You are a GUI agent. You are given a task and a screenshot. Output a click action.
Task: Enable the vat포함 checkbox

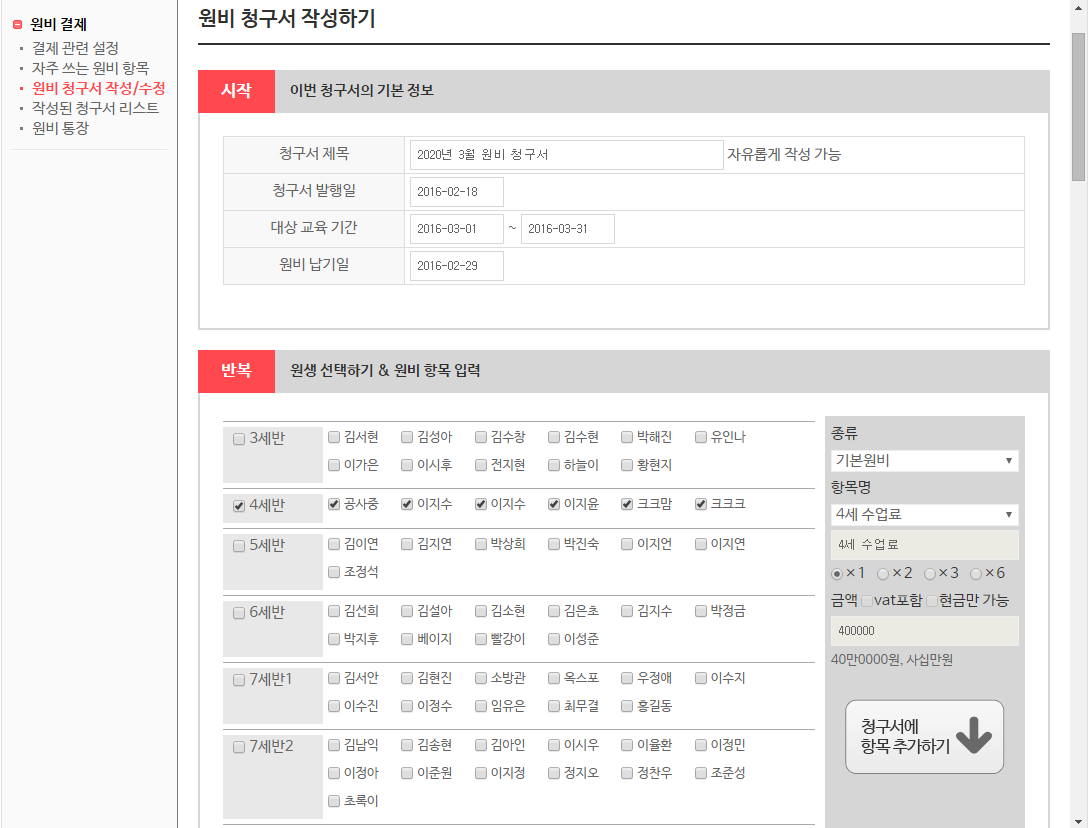[867, 601]
